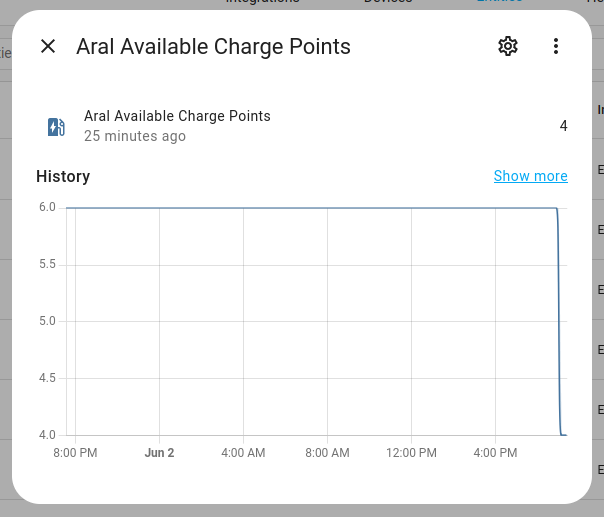The height and width of the screenshot is (517, 604).
Task: Click the '8:00 PM' time axis label
Action: pyautogui.click(x=75, y=453)
